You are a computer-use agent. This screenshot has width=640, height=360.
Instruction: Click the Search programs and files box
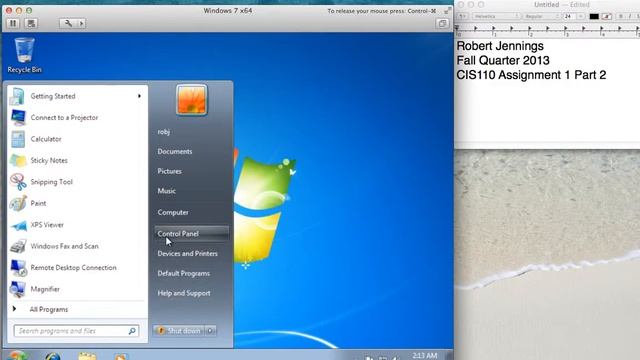[76, 331]
